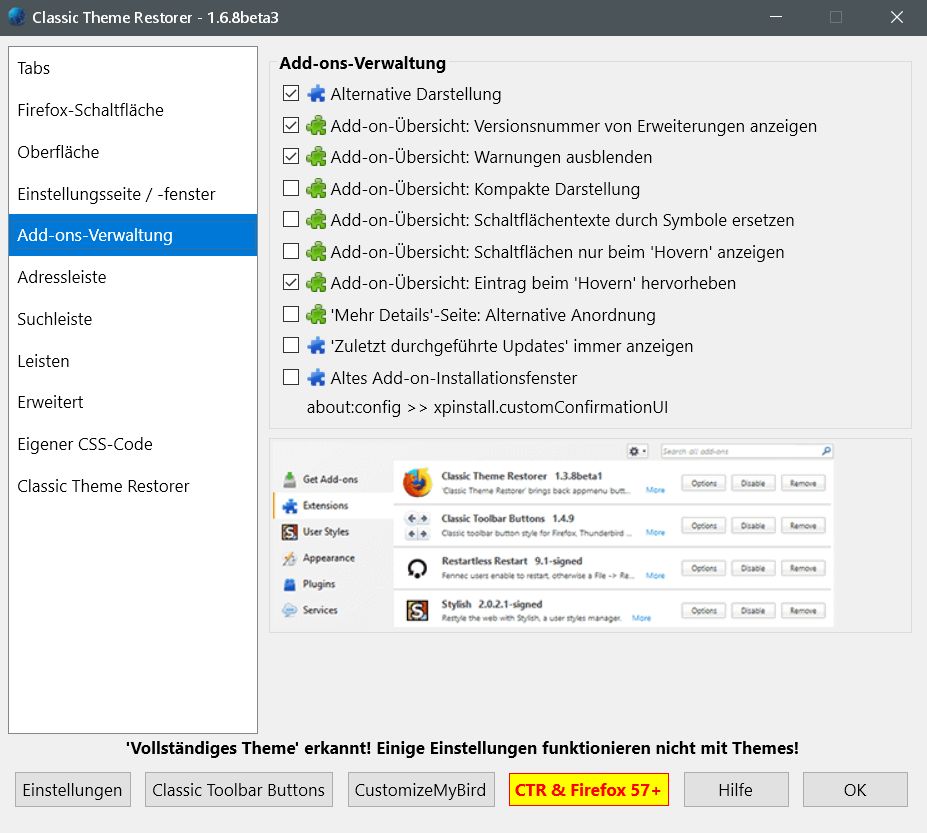
Task: Click green puzzle icon beside Warnungen ausblenden
Action: [317, 157]
